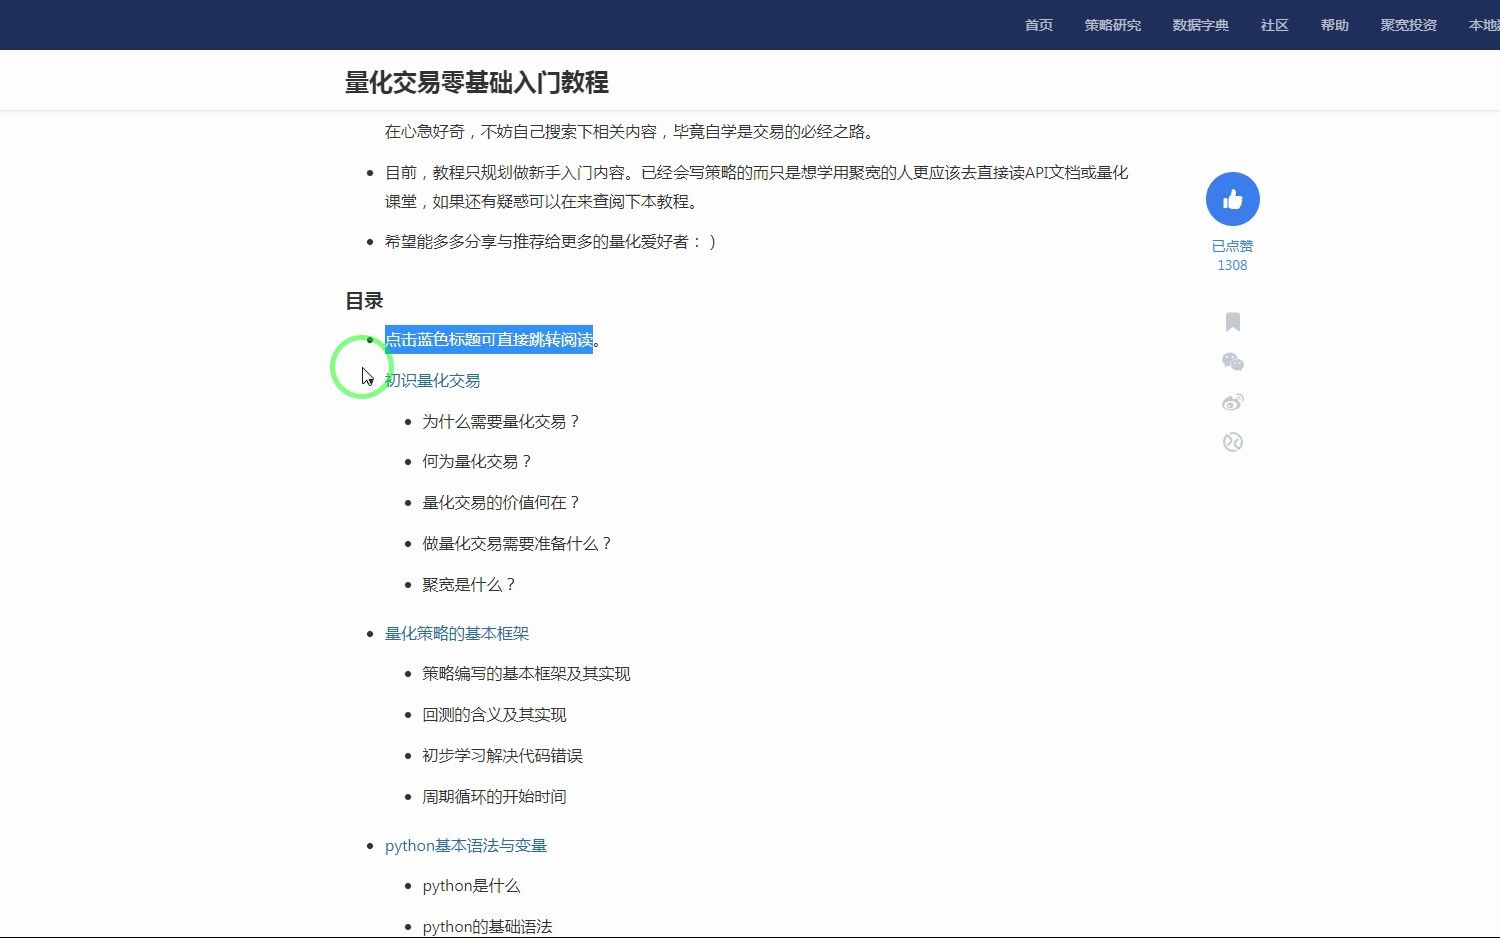Click the python是什么 item
This screenshot has height=938, width=1500.
471,886
